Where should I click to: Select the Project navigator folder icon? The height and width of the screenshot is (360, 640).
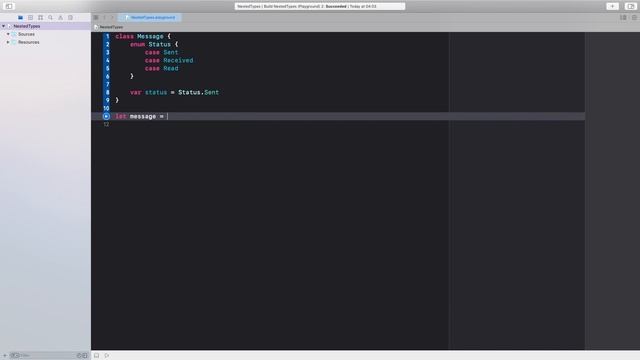tap(20, 18)
